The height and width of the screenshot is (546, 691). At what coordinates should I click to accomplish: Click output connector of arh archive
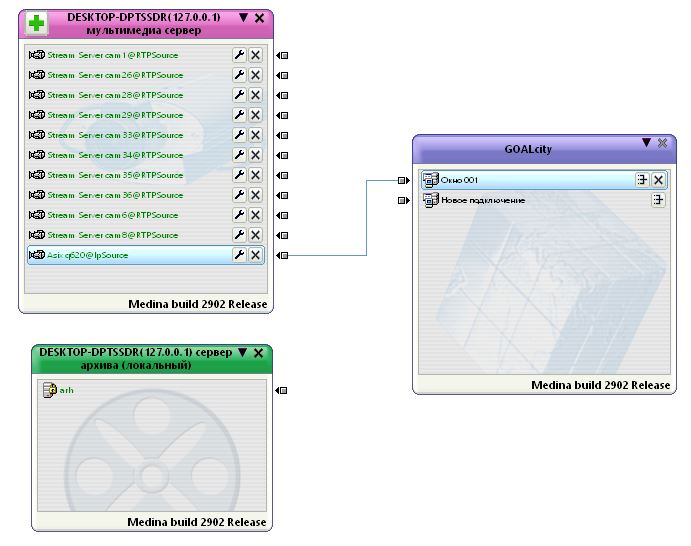coord(281,390)
